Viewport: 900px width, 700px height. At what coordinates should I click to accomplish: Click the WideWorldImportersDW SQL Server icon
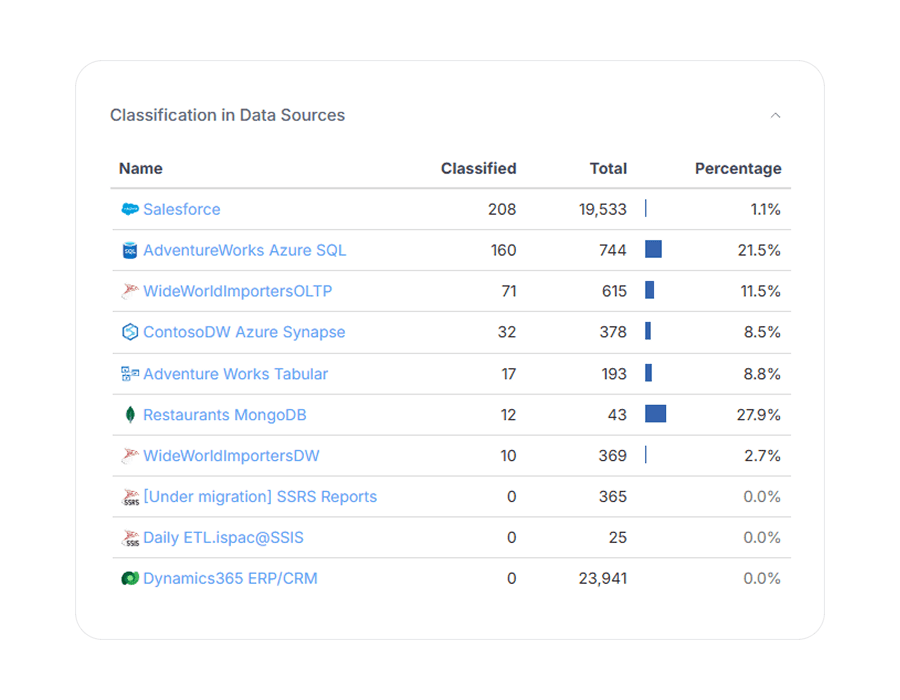(x=129, y=455)
